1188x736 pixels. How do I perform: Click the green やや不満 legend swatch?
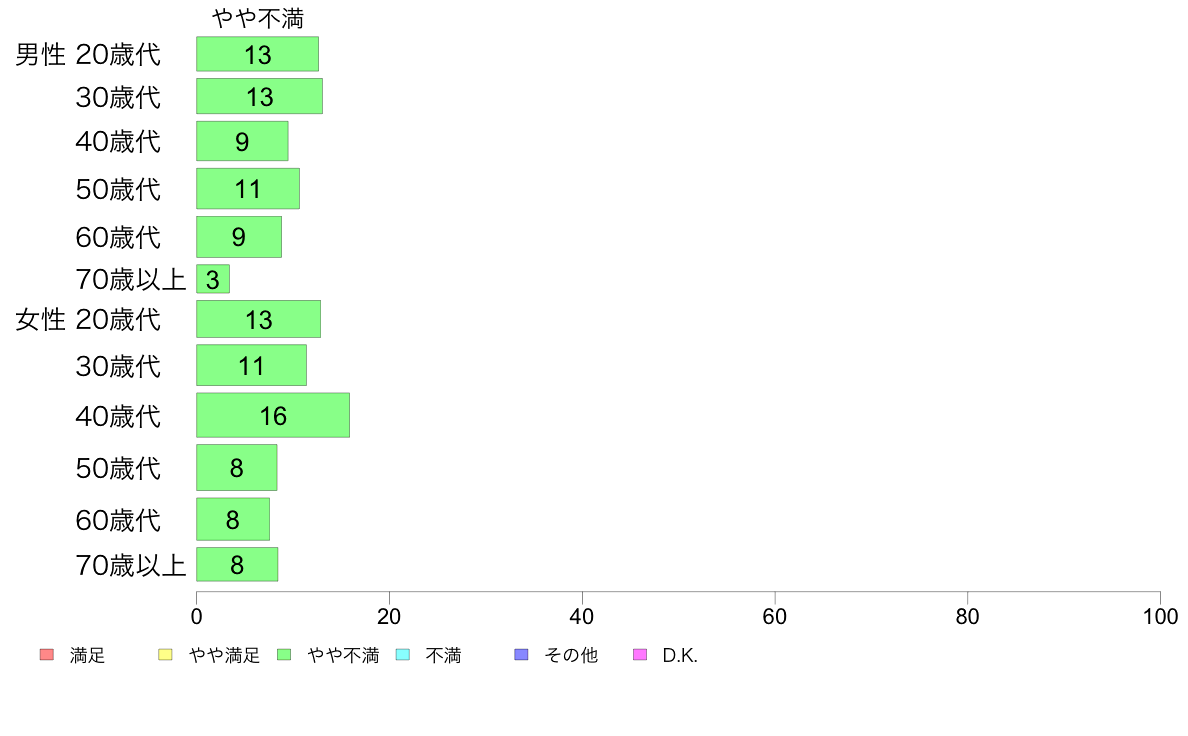coord(284,655)
